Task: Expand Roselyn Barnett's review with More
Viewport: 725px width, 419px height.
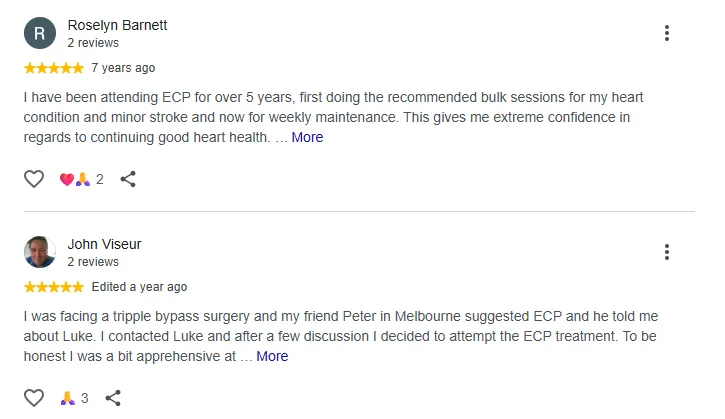Action: [x=307, y=137]
